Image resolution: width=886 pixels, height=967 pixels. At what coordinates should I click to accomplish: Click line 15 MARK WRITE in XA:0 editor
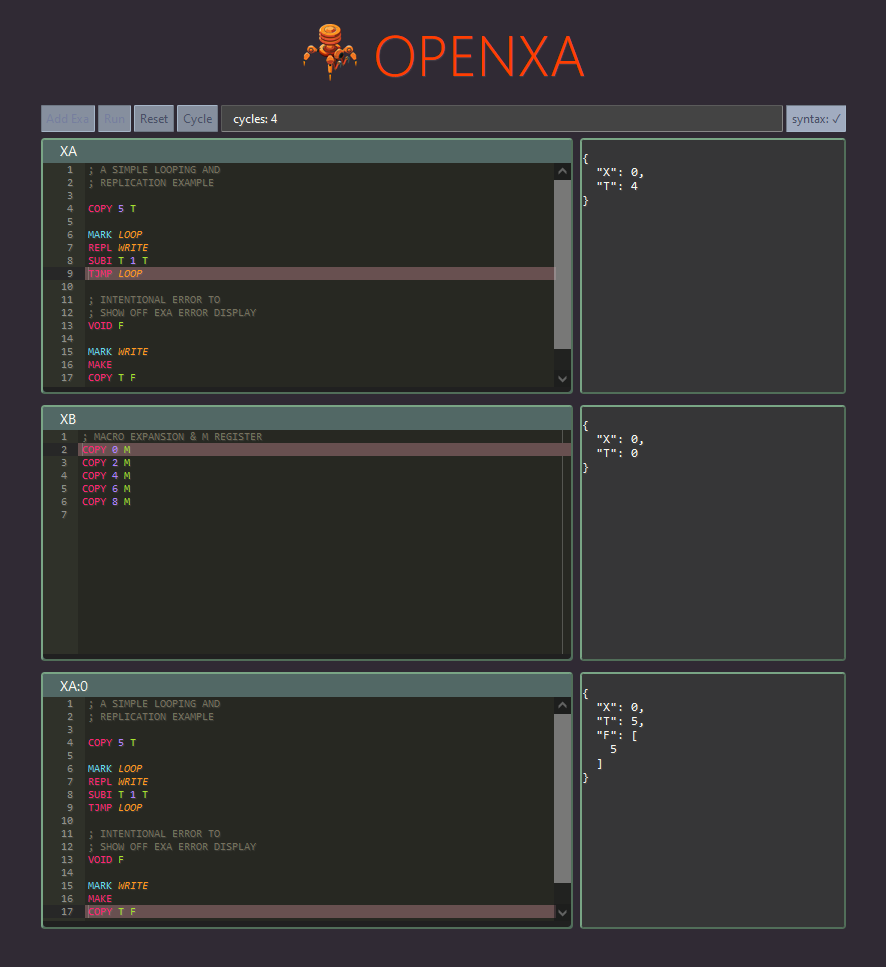pyautogui.click(x=118, y=886)
